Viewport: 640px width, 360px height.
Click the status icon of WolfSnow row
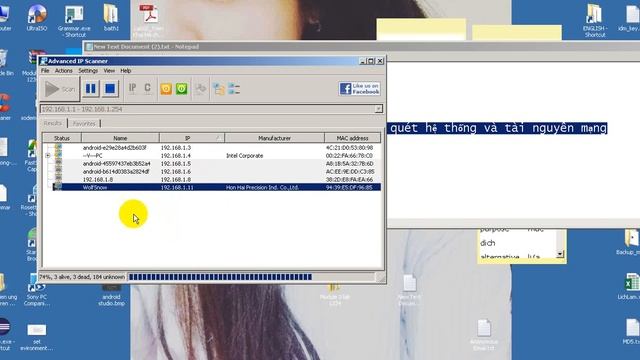(58, 187)
